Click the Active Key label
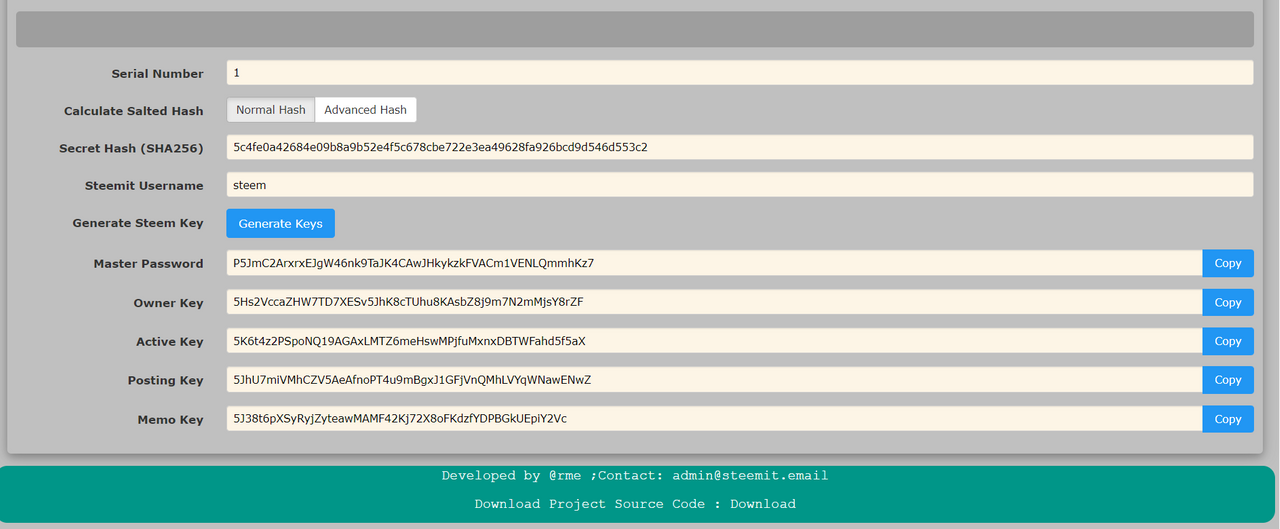 tap(170, 342)
